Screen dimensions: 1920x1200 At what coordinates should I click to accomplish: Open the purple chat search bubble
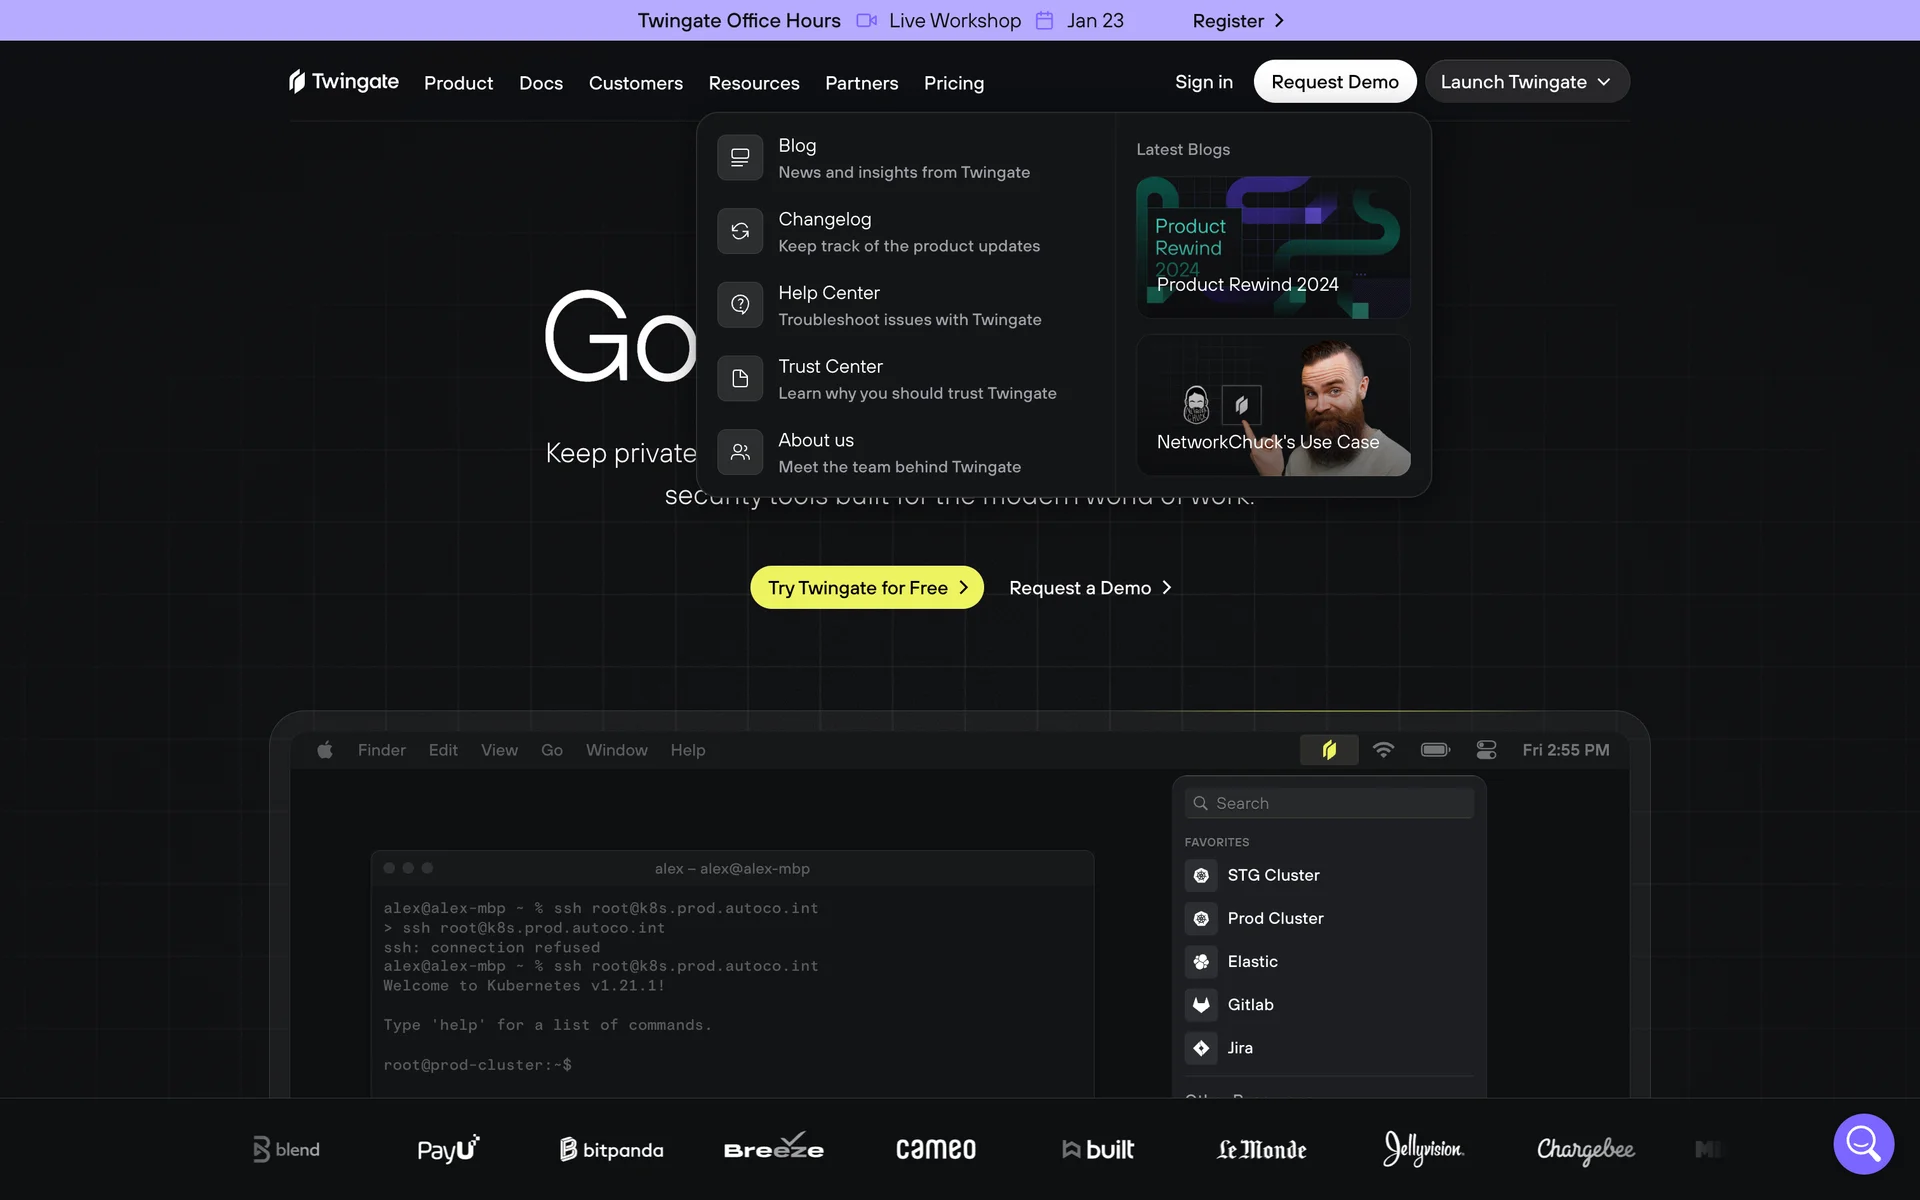pyautogui.click(x=1863, y=1143)
